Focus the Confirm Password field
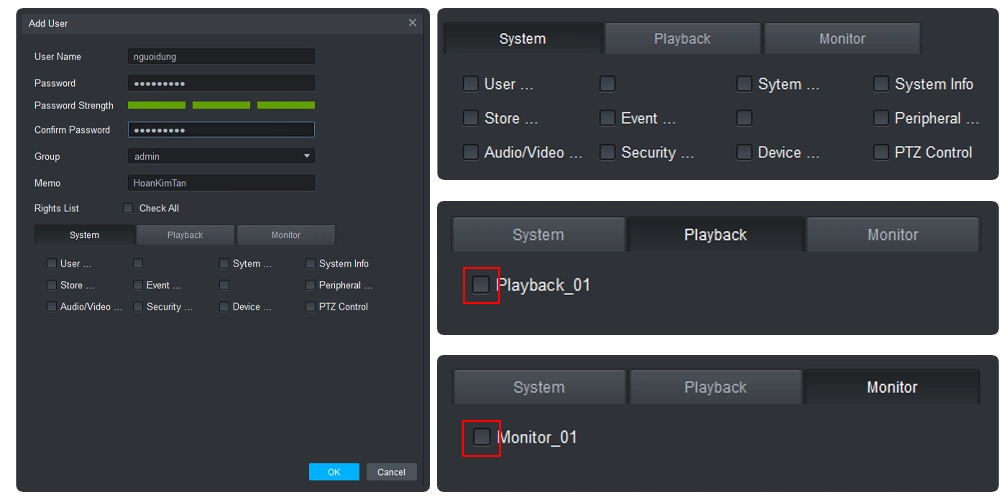1000x500 pixels. tap(221, 130)
